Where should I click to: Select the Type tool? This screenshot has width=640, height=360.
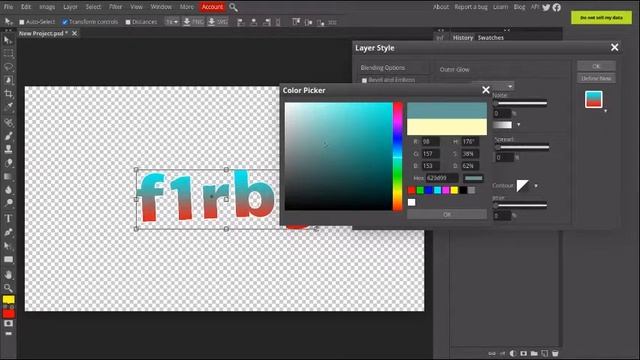[x=8, y=219]
